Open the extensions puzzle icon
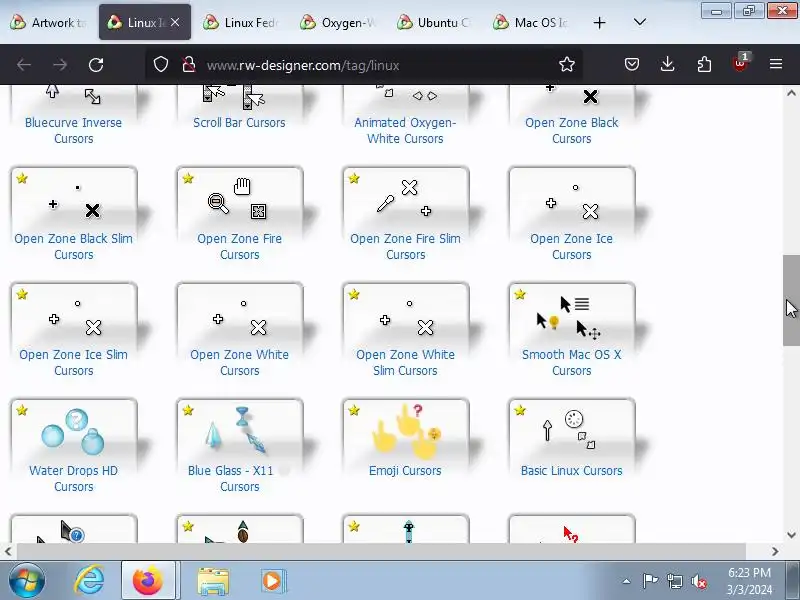The width and height of the screenshot is (800, 600). tap(704, 64)
